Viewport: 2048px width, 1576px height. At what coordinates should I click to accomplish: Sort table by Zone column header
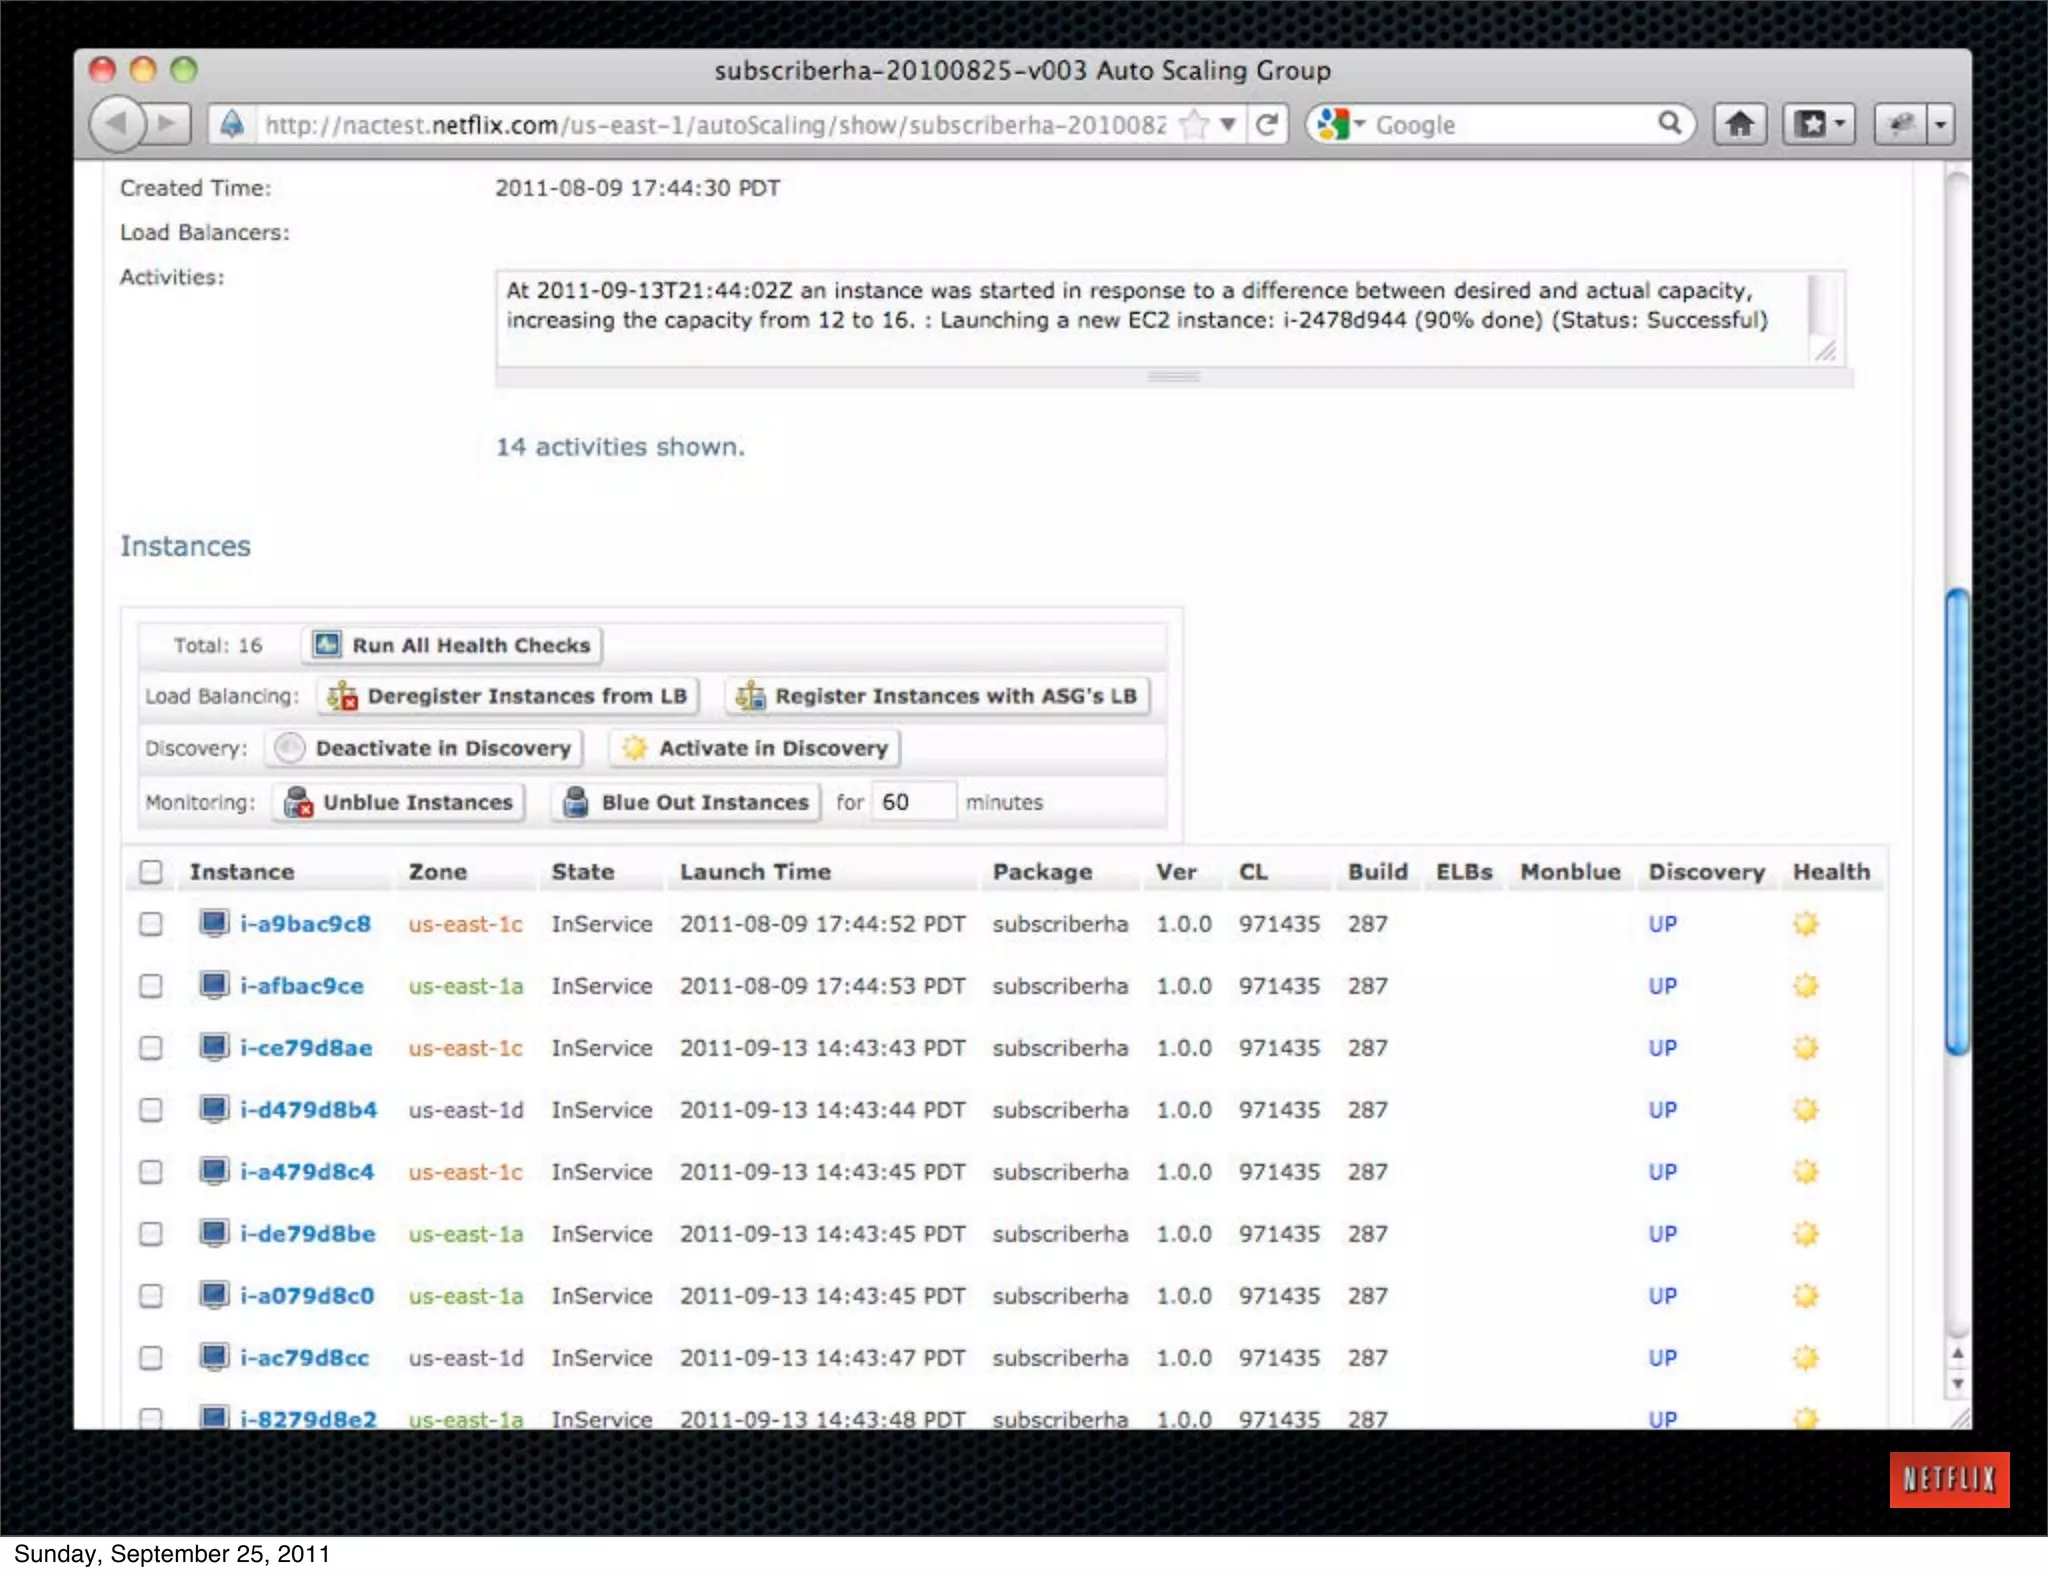click(x=437, y=872)
